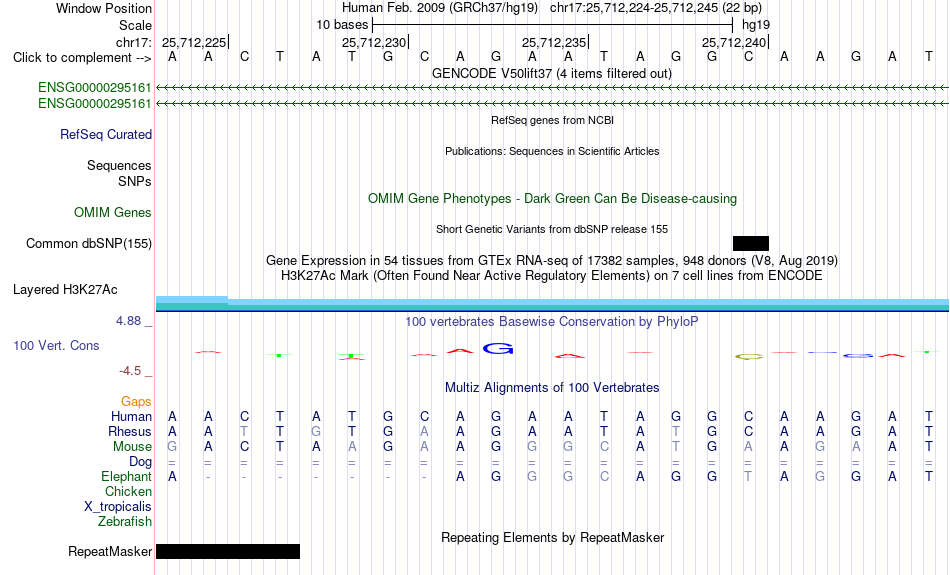Viewport: 950px width, 575px height.
Task: Click the 100 Vert. Cons track label
Action: [56, 345]
